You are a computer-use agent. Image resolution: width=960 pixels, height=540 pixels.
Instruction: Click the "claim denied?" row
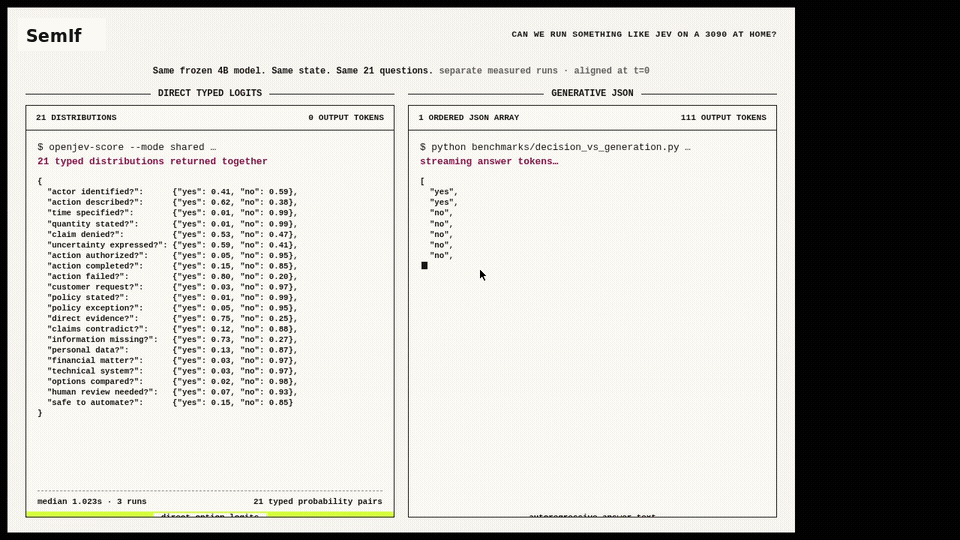(172, 234)
